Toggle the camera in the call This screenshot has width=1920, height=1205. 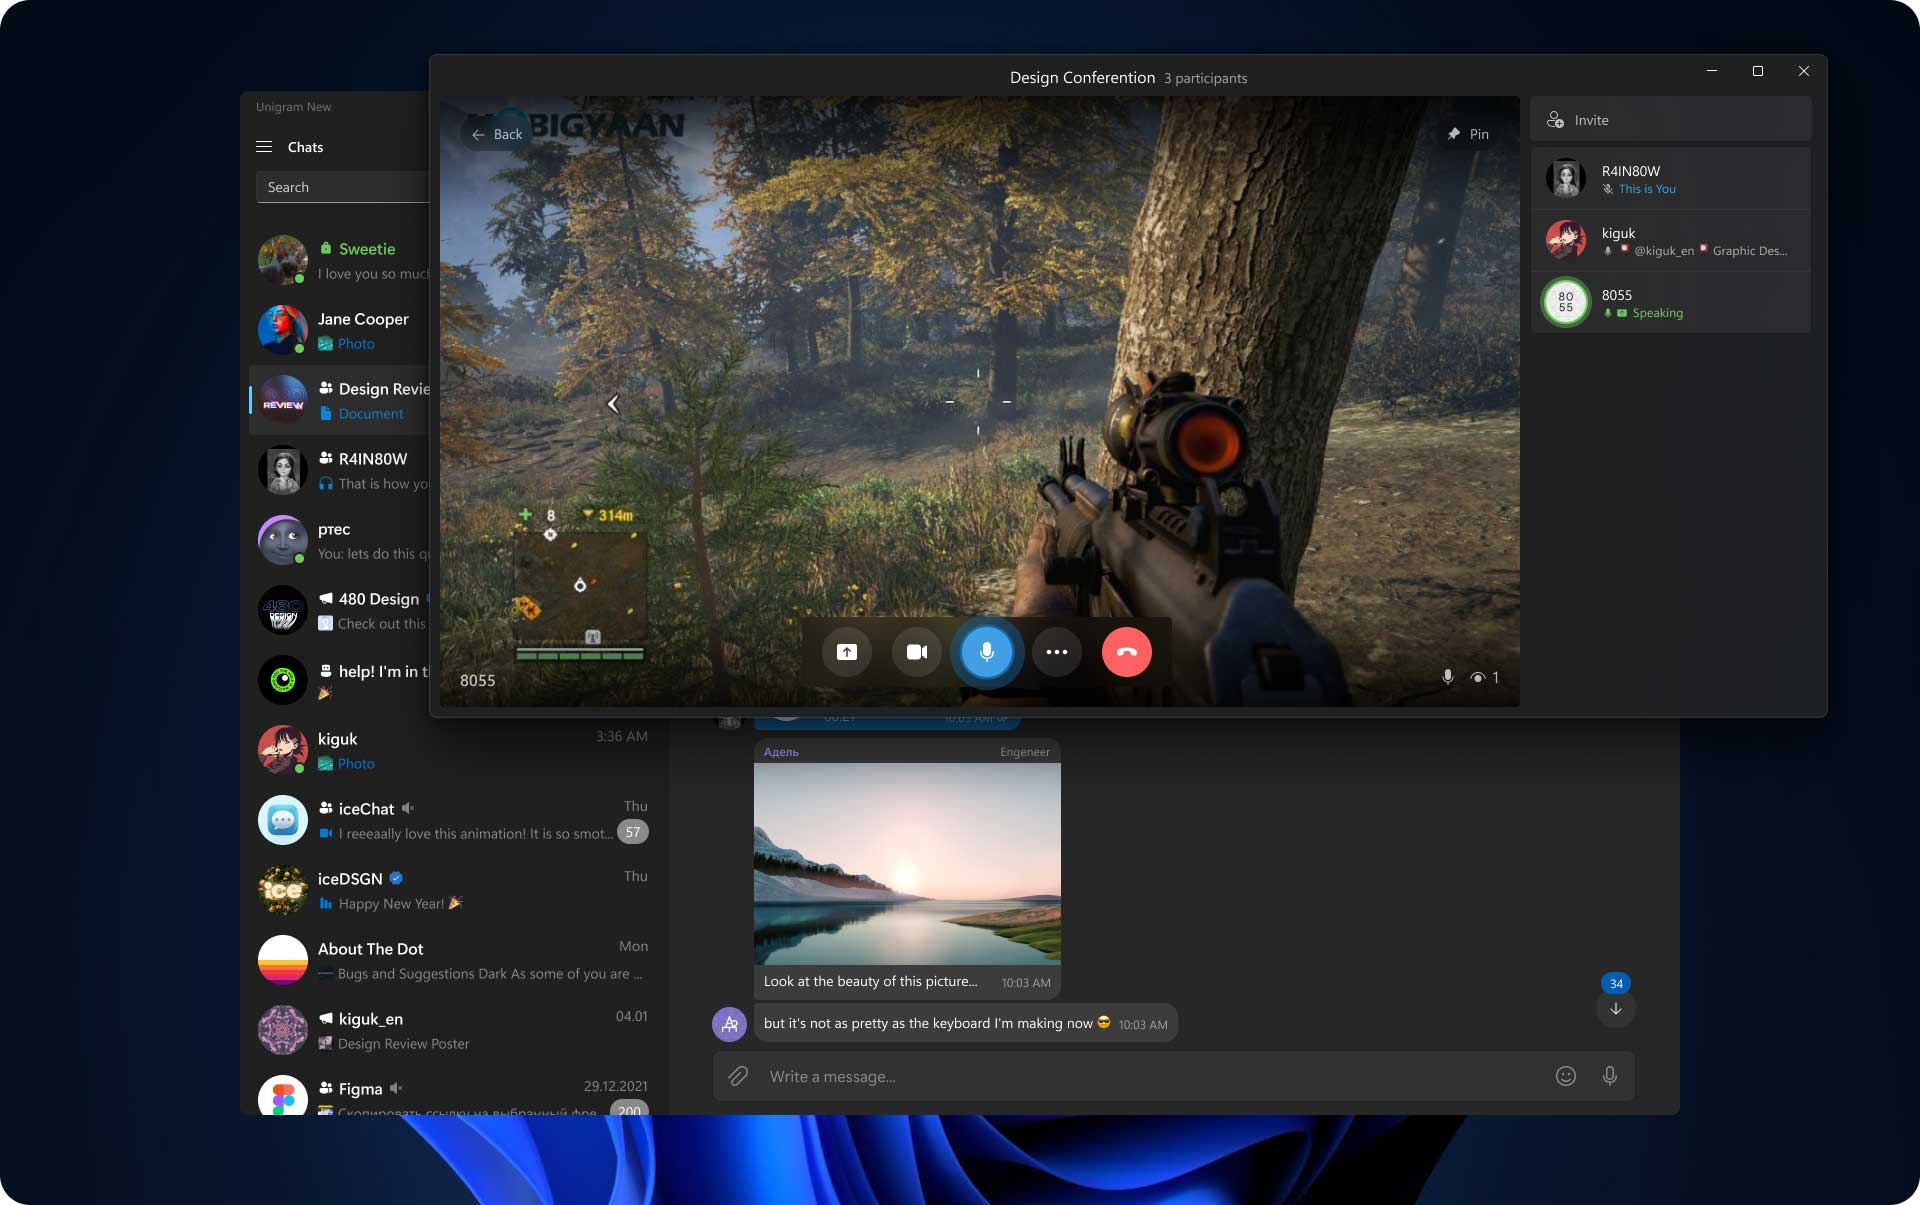[x=917, y=652]
